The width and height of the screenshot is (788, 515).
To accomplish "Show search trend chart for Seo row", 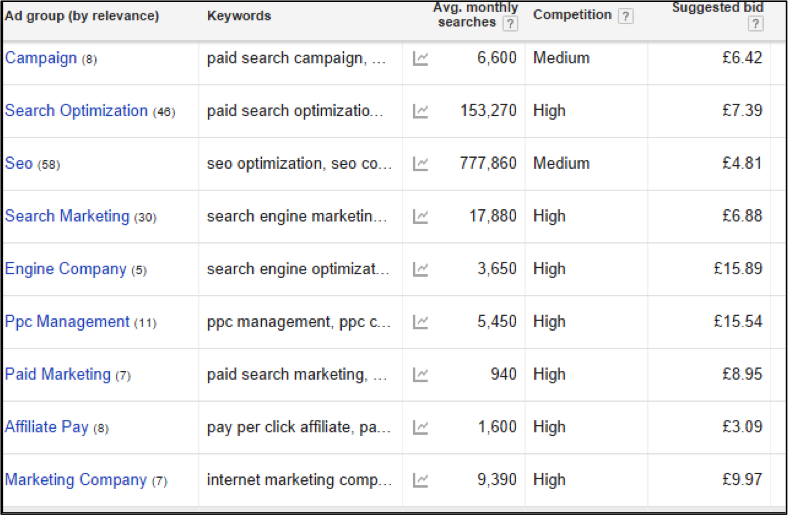I will [x=420, y=164].
